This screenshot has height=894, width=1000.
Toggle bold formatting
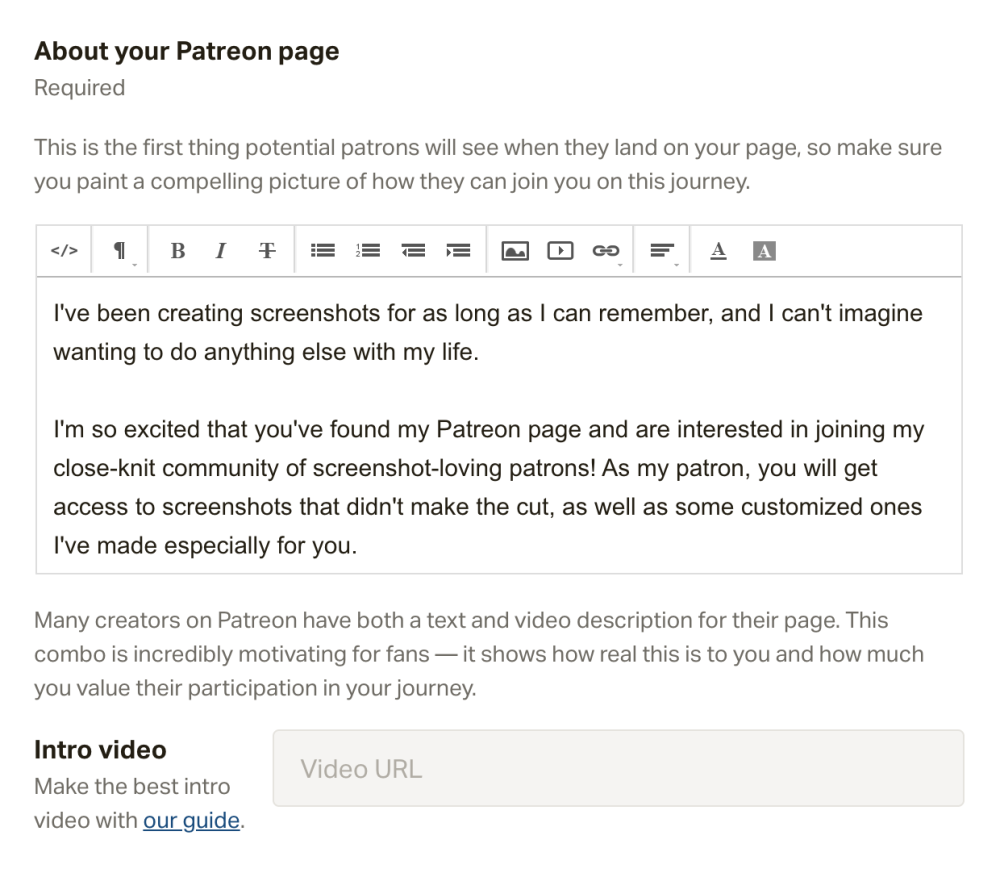(x=178, y=251)
